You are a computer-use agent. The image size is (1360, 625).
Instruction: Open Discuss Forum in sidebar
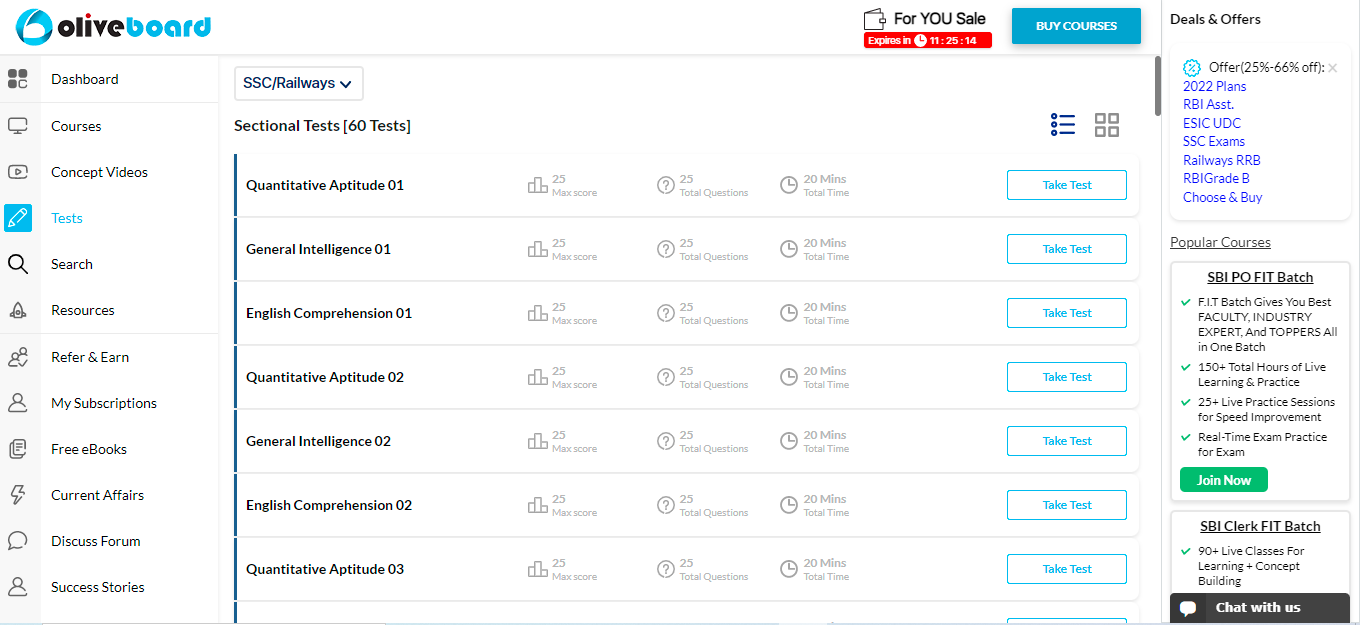click(x=95, y=541)
